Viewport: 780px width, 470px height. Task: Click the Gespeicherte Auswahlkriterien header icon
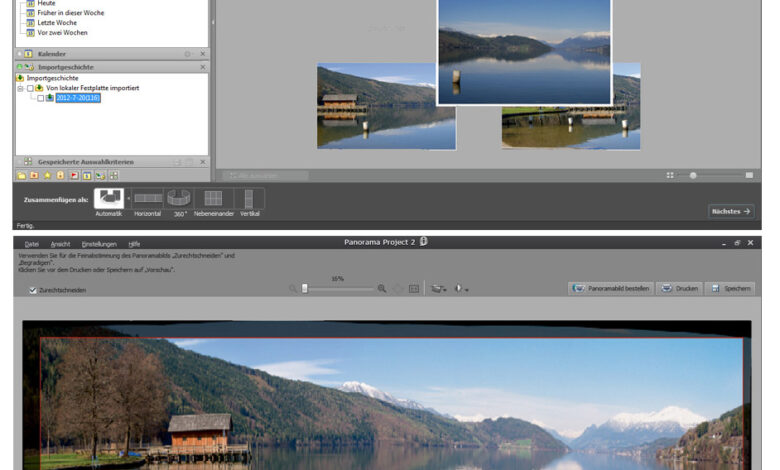coord(28,162)
